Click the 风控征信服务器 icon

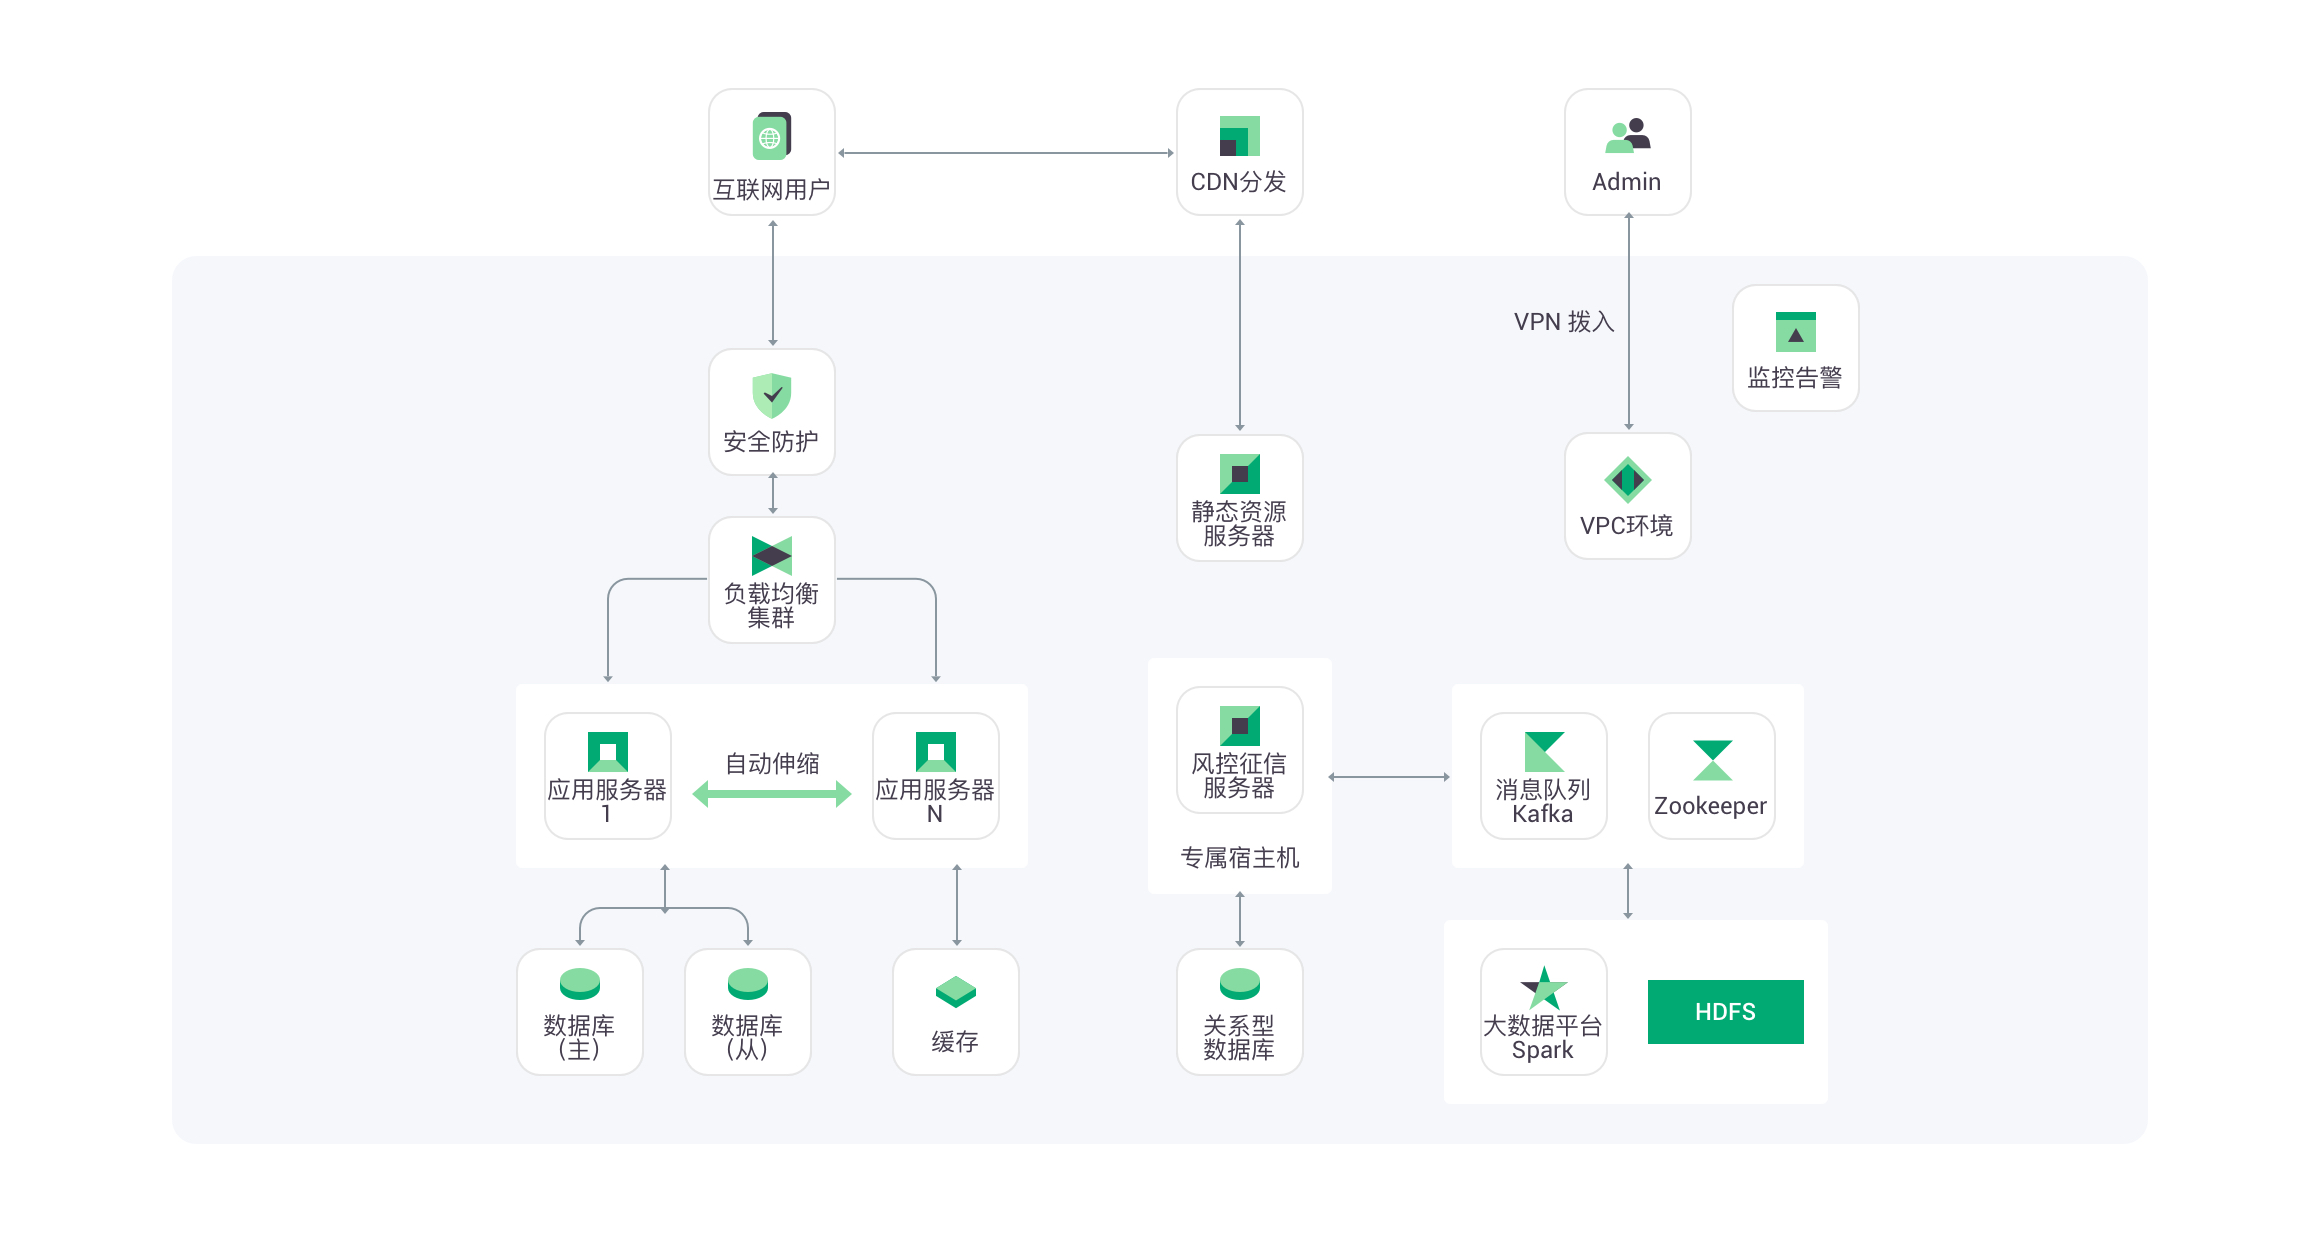click(1240, 726)
